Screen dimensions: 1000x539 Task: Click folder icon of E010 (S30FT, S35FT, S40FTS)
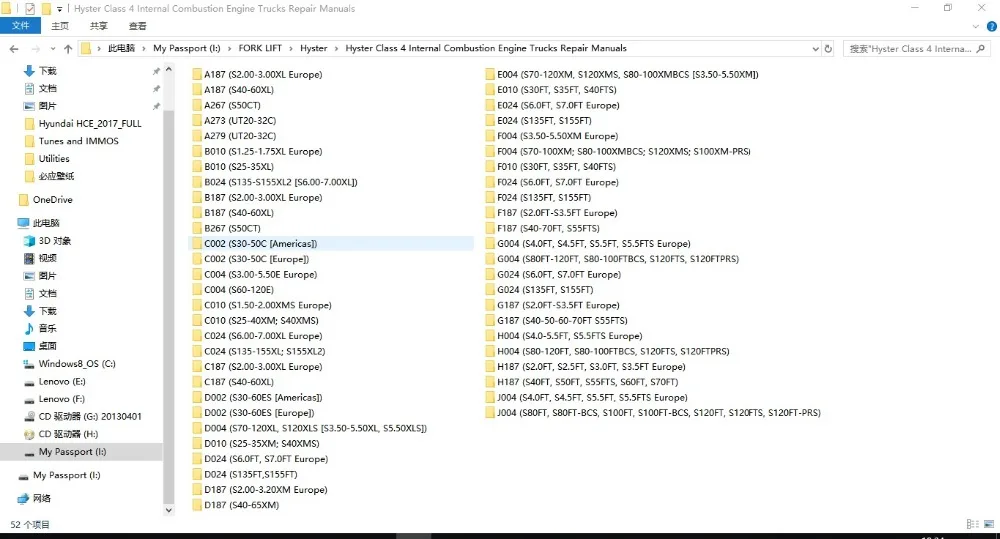click(x=490, y=90)
